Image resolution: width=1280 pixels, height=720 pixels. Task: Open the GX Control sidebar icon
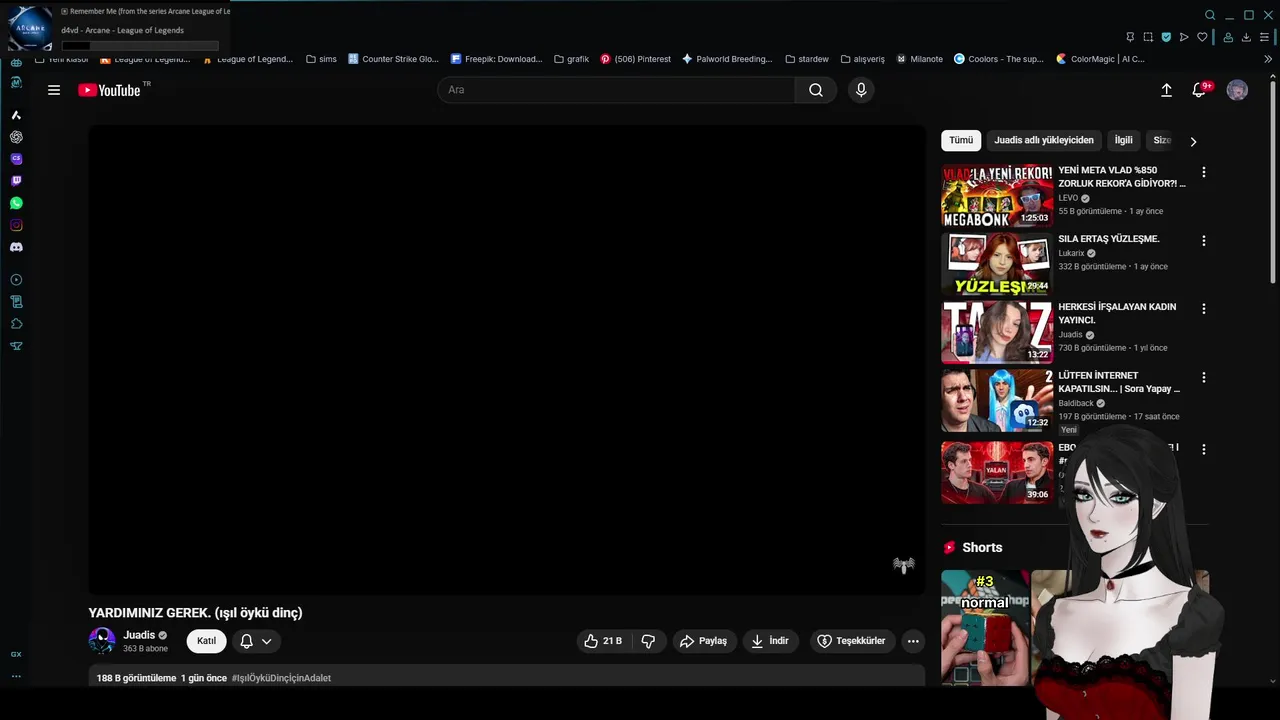click(16, 654)
